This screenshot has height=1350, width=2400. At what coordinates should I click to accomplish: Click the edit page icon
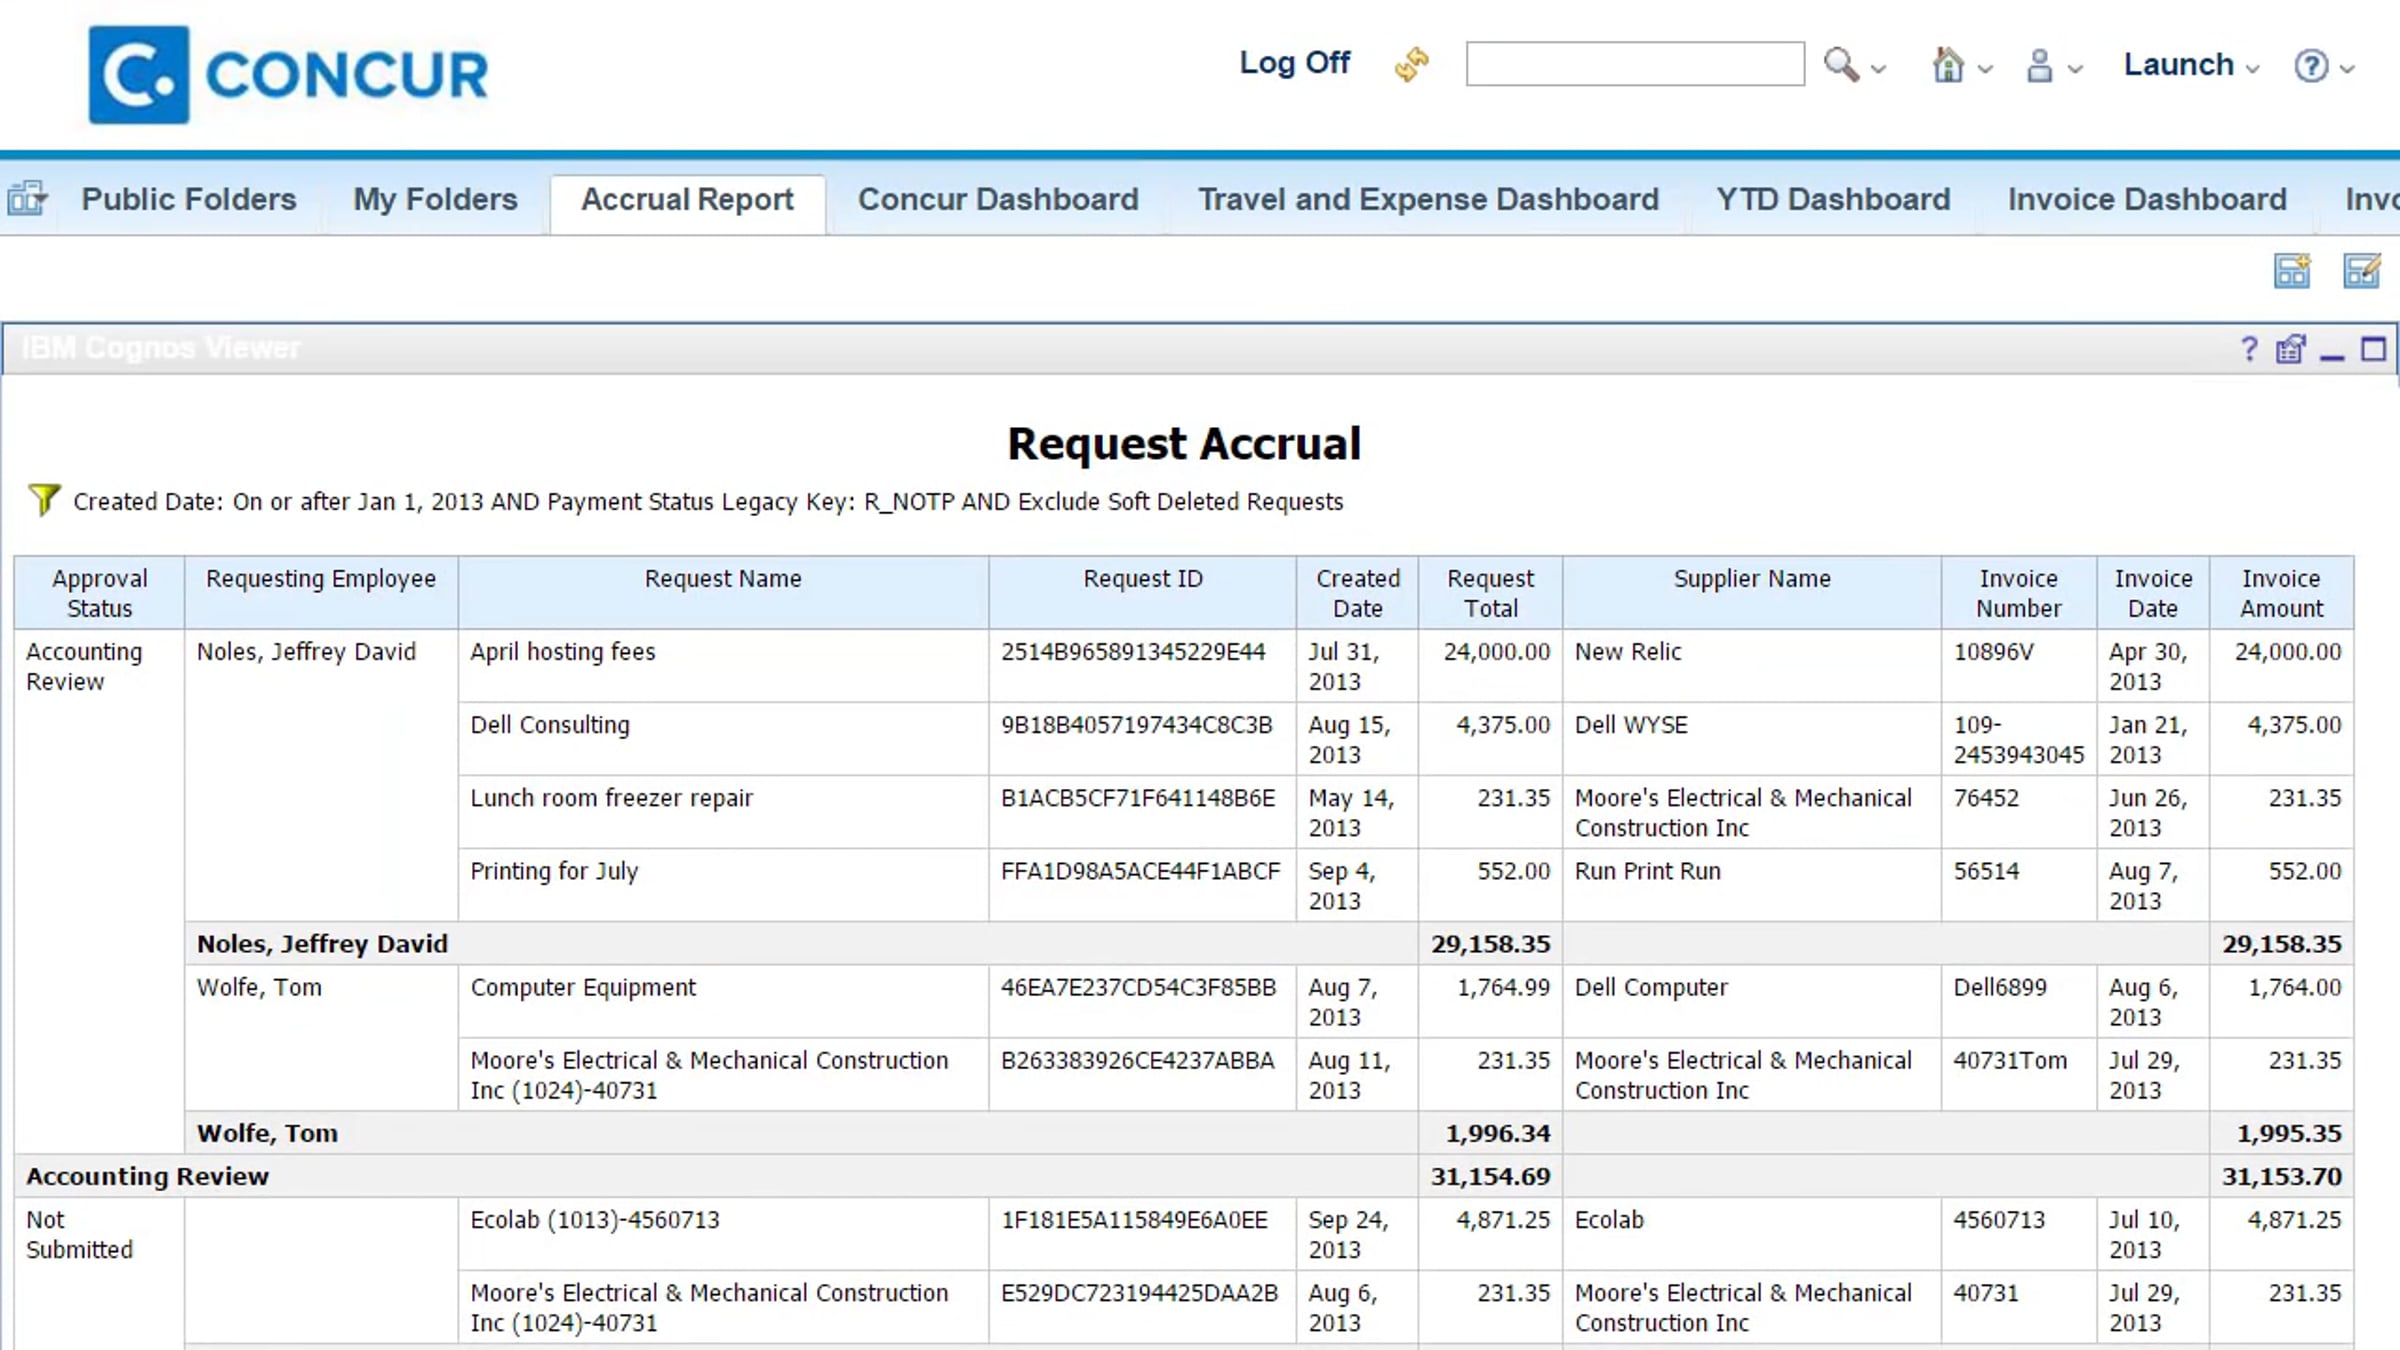[2362, 271]
